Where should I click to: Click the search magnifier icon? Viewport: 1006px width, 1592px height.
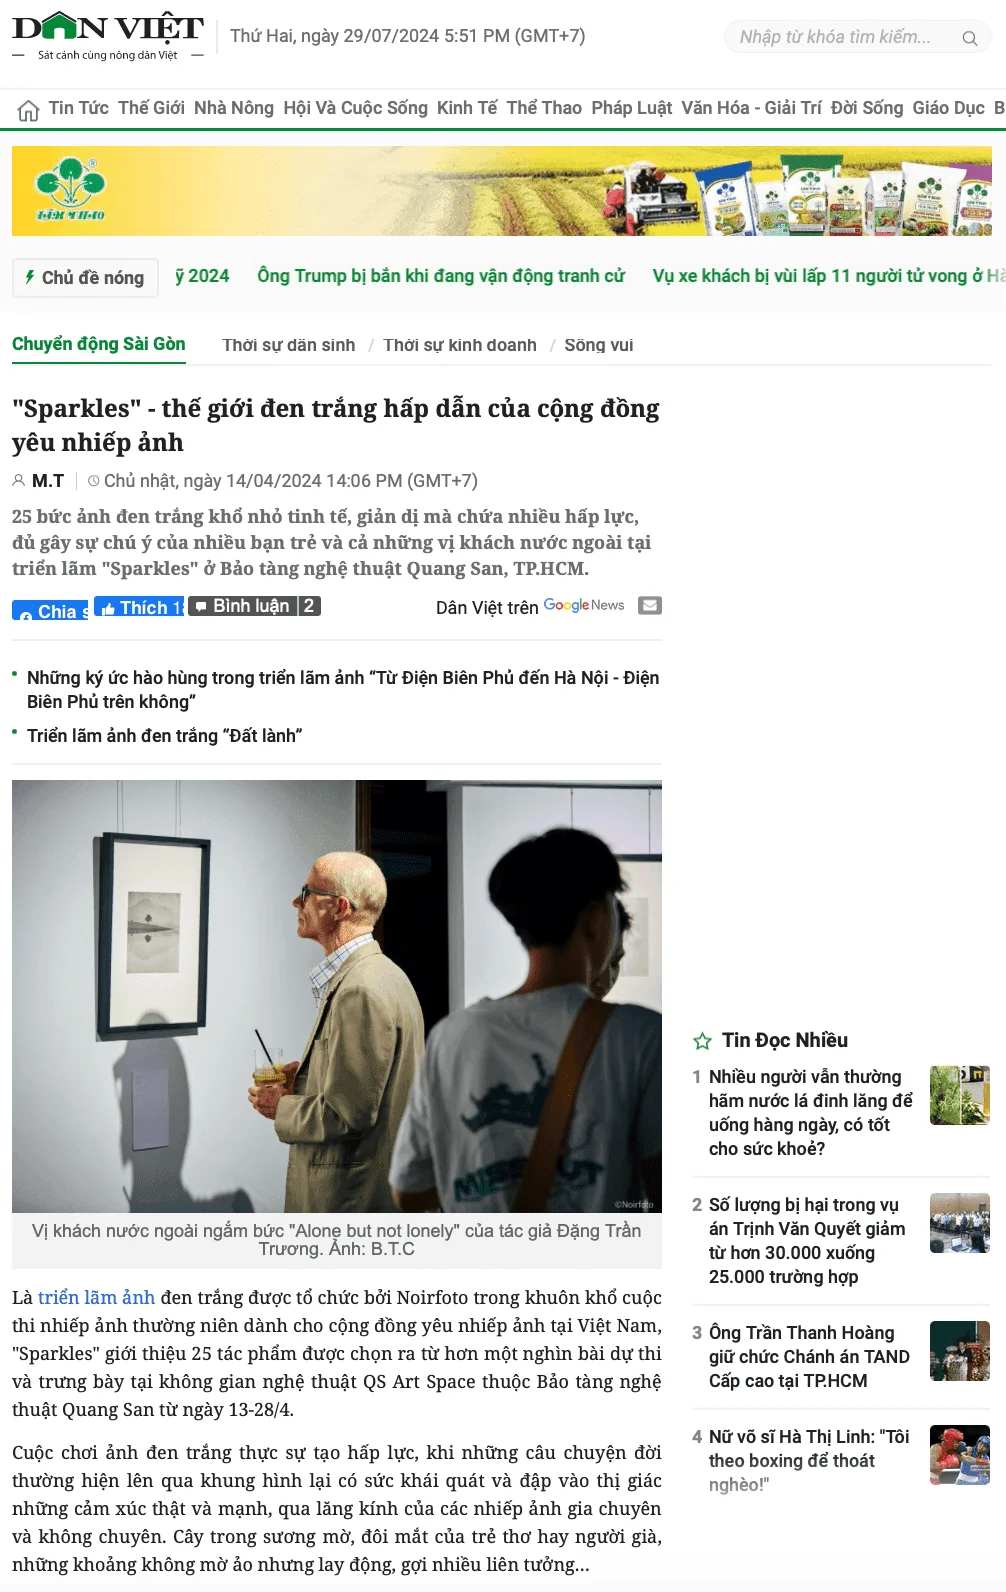click(969, 38)
